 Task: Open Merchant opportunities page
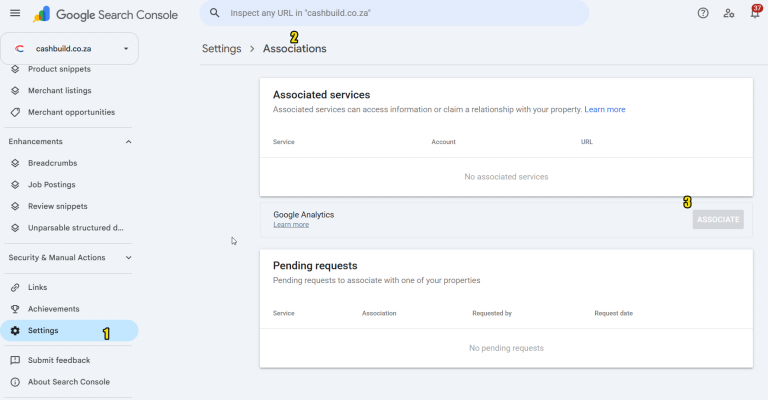(72, 112)
